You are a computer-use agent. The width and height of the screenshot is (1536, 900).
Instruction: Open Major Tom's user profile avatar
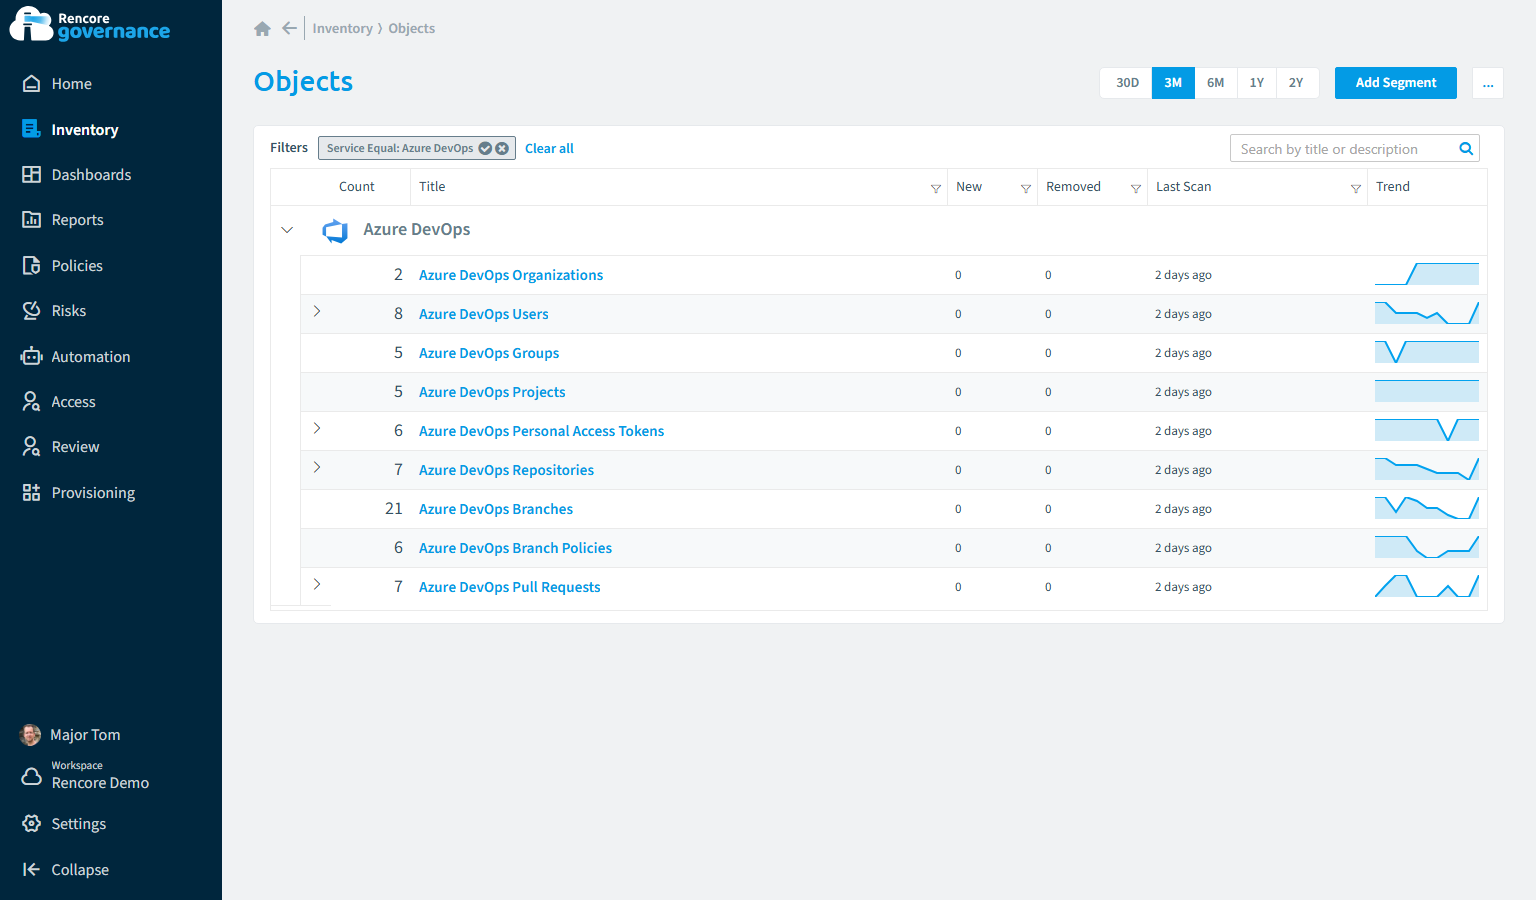coord(31,735)
